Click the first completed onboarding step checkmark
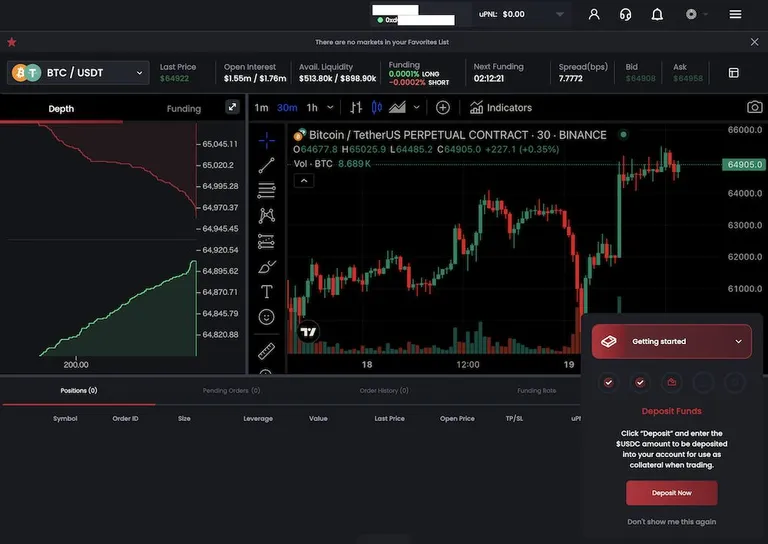This screenshot has width=768, height=544. coord(608,382)
